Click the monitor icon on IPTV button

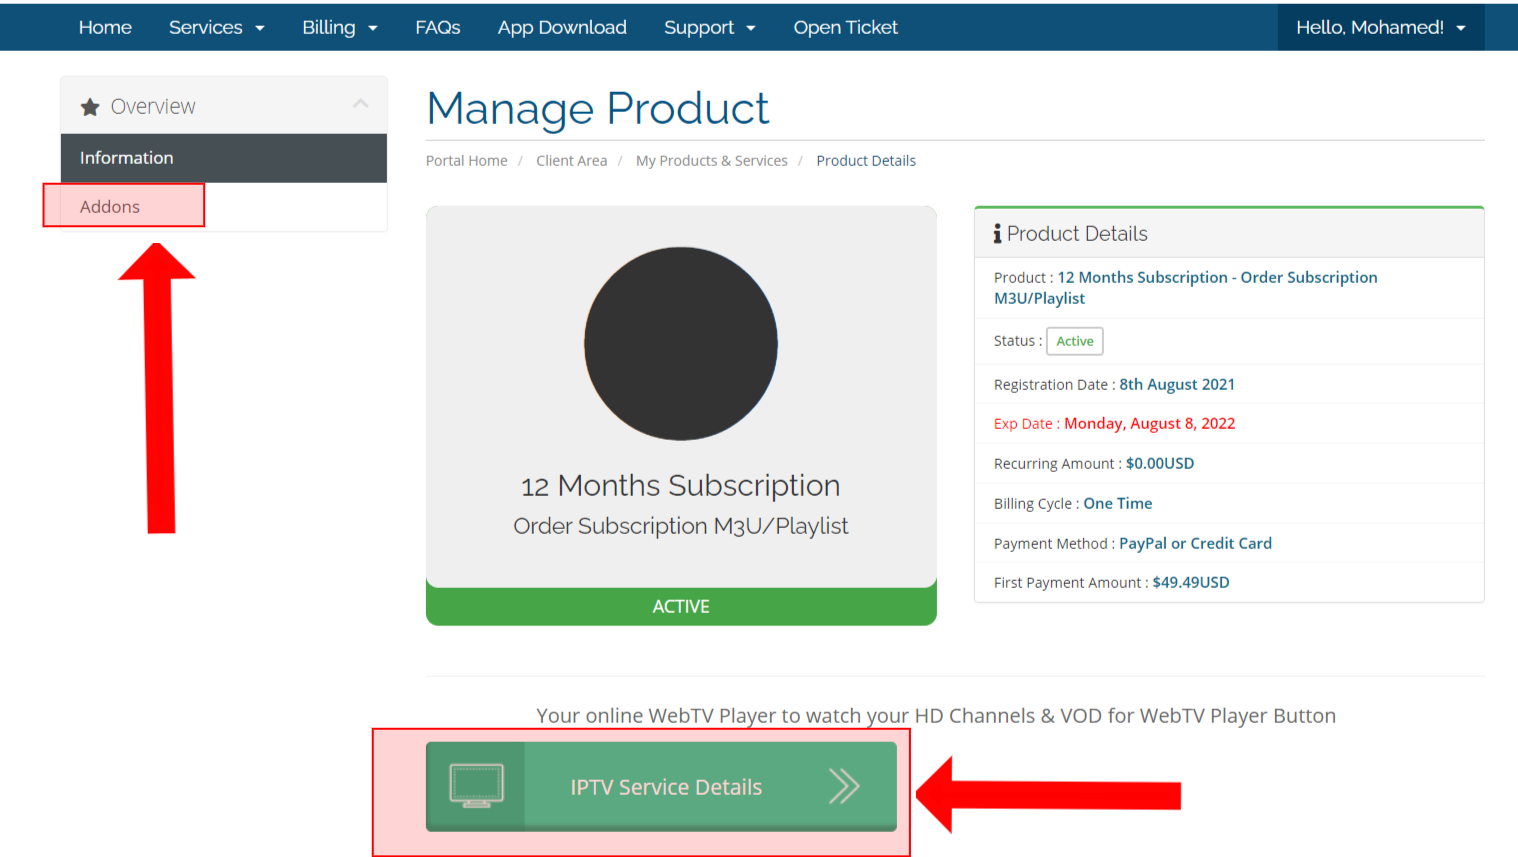point(476,786)
